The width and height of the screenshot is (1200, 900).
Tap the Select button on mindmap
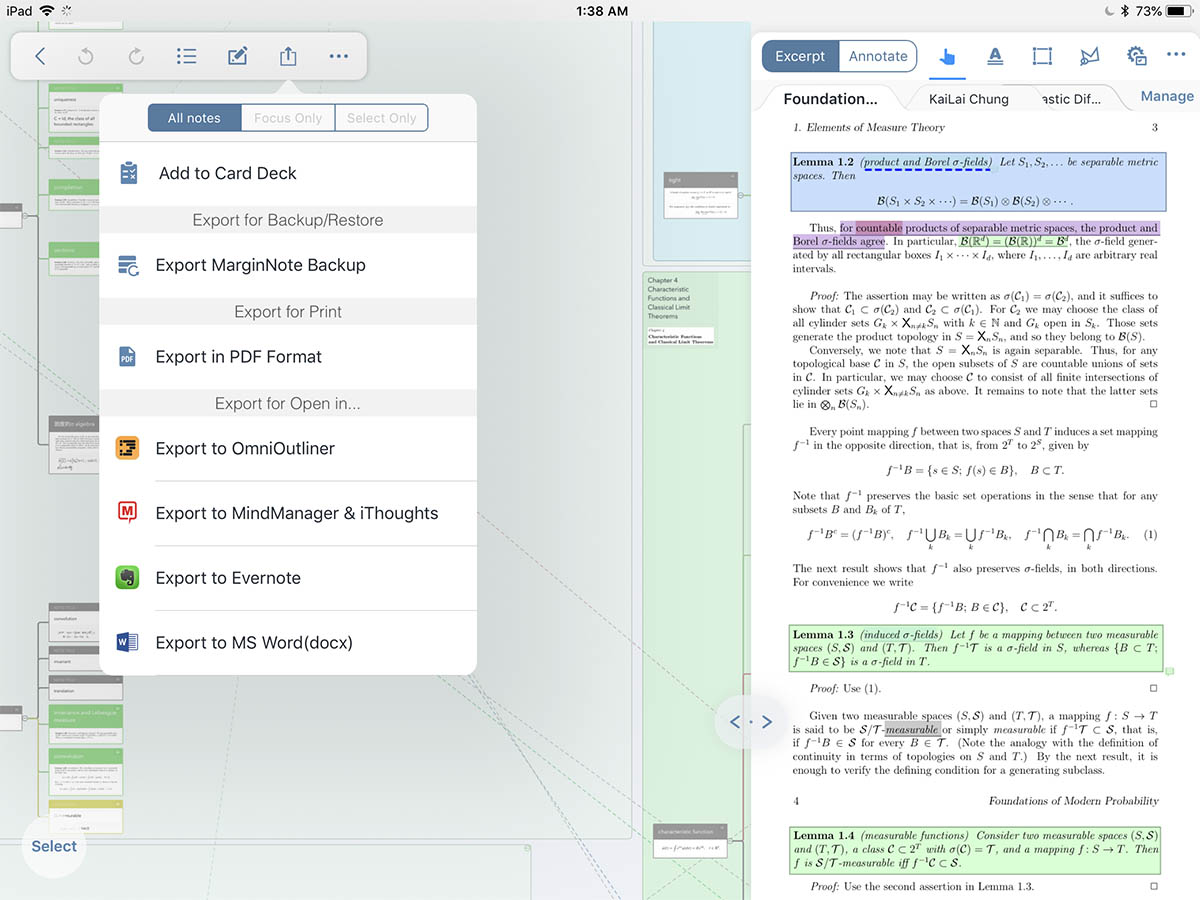pyautogui.click(x=54, y=846)
